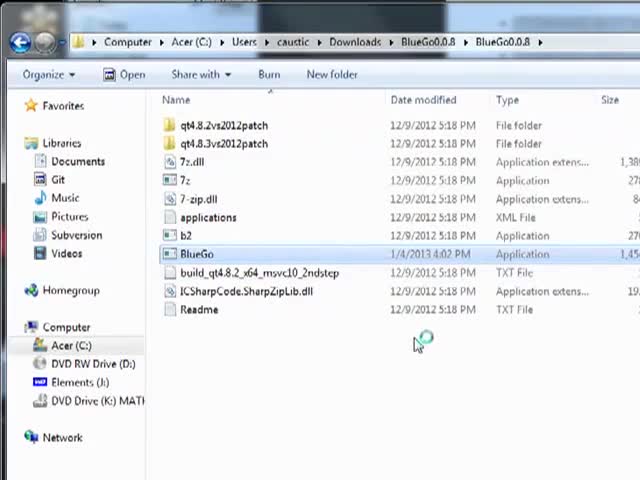640x480 pixels.
Task: Click the Computer icon in navigation pane
Action: click(31, 327)
